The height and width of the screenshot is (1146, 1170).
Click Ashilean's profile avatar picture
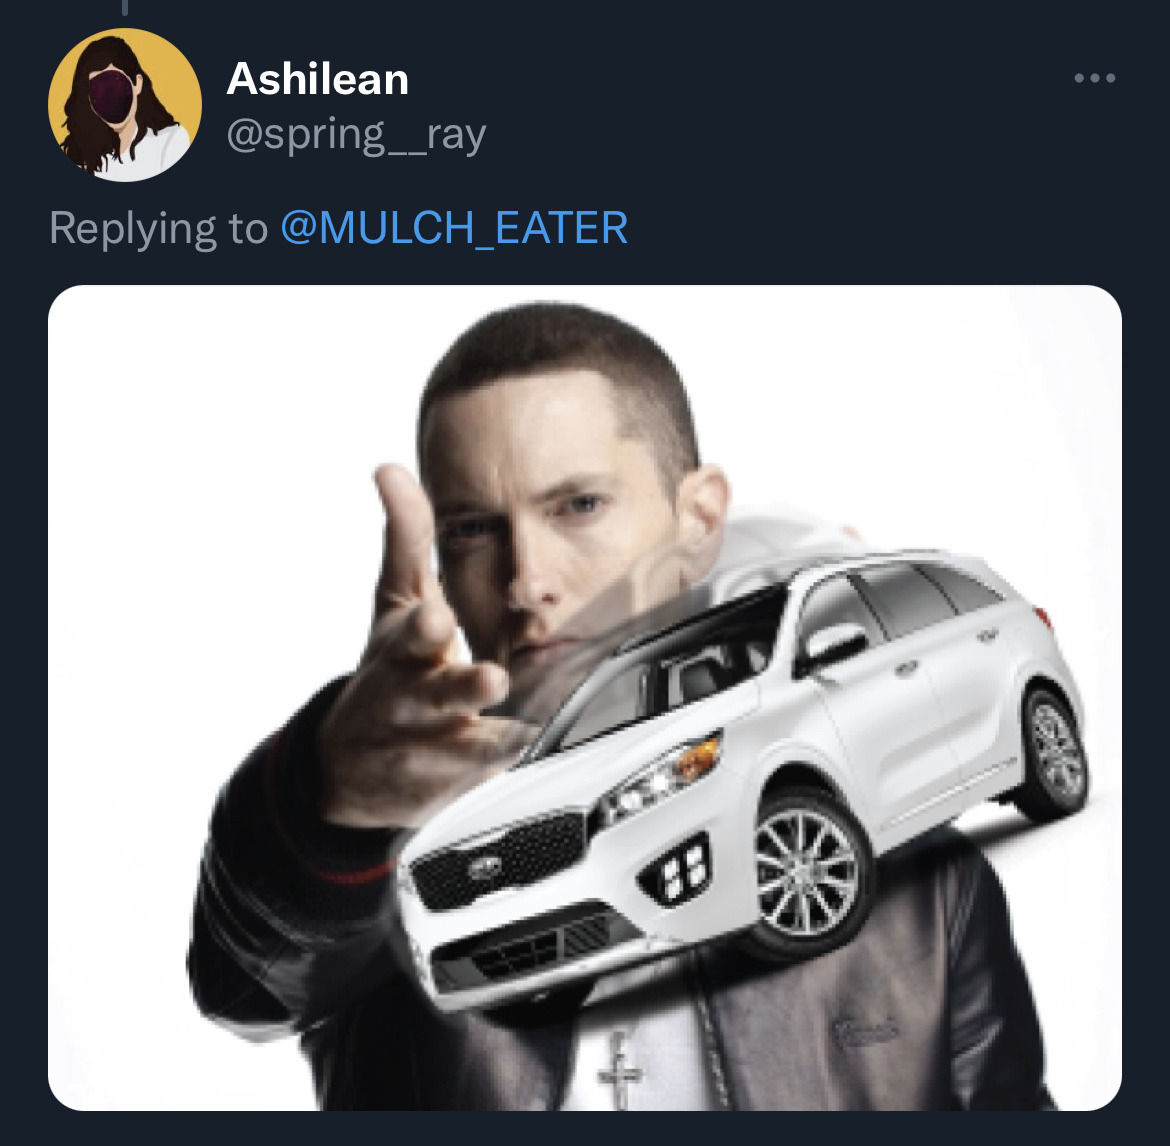coord(125,105)
